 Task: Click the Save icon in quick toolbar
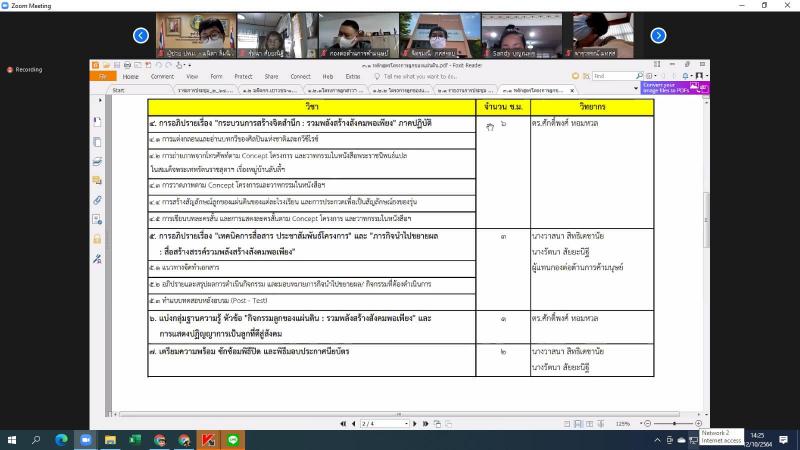(117, 65)
